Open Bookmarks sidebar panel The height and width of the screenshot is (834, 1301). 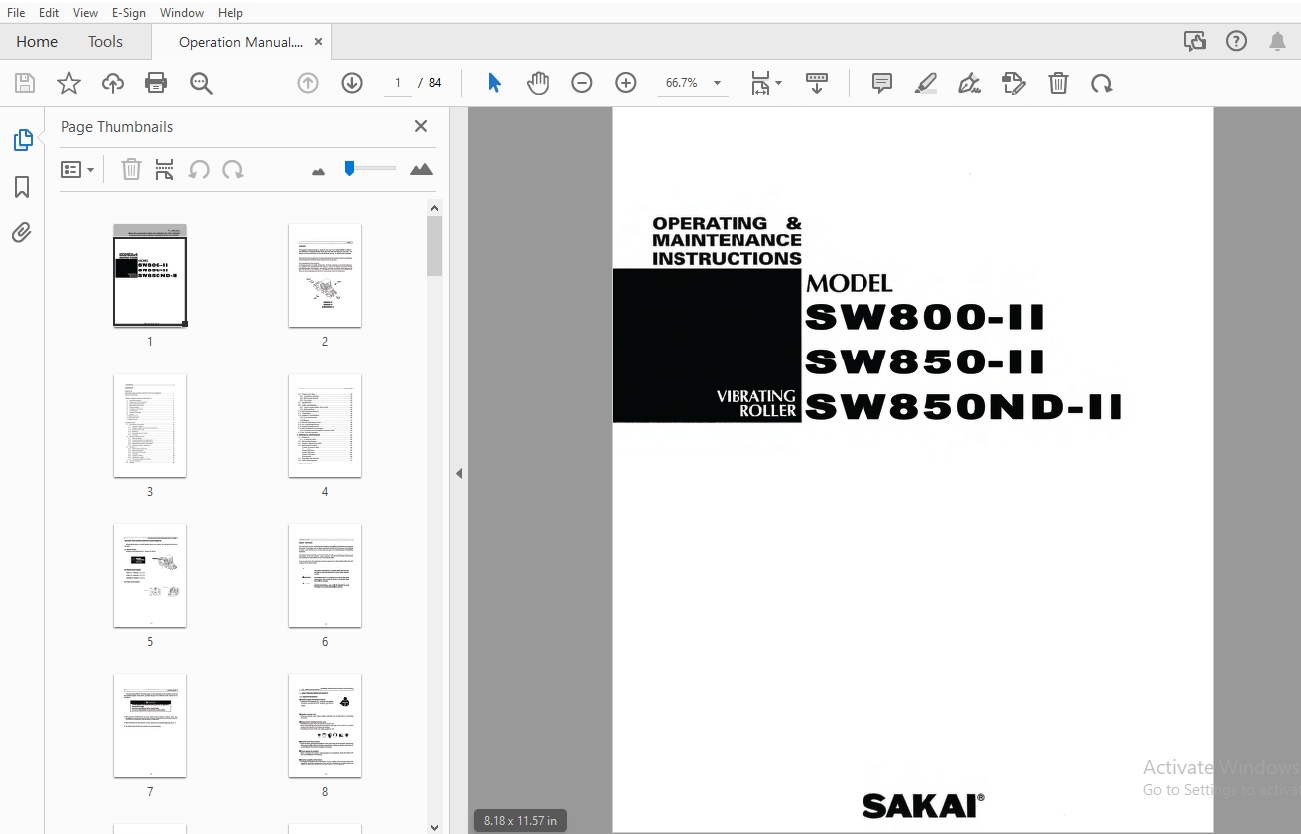[x=22, y=187]
